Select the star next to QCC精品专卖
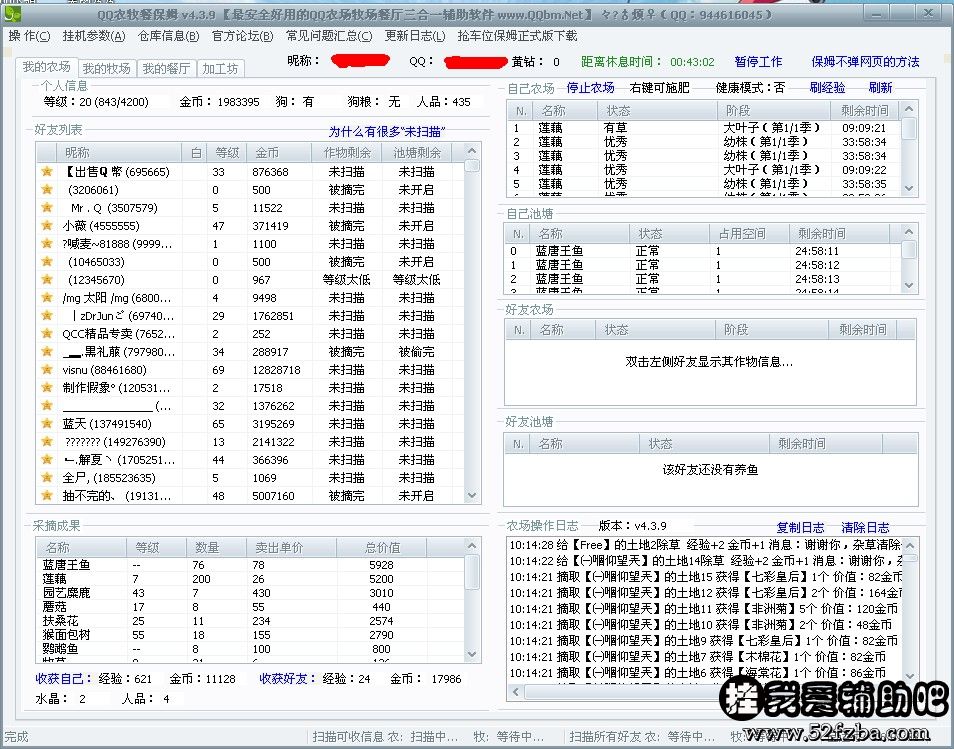The width and height of the screenshot is (954, 749). [47, 333]
